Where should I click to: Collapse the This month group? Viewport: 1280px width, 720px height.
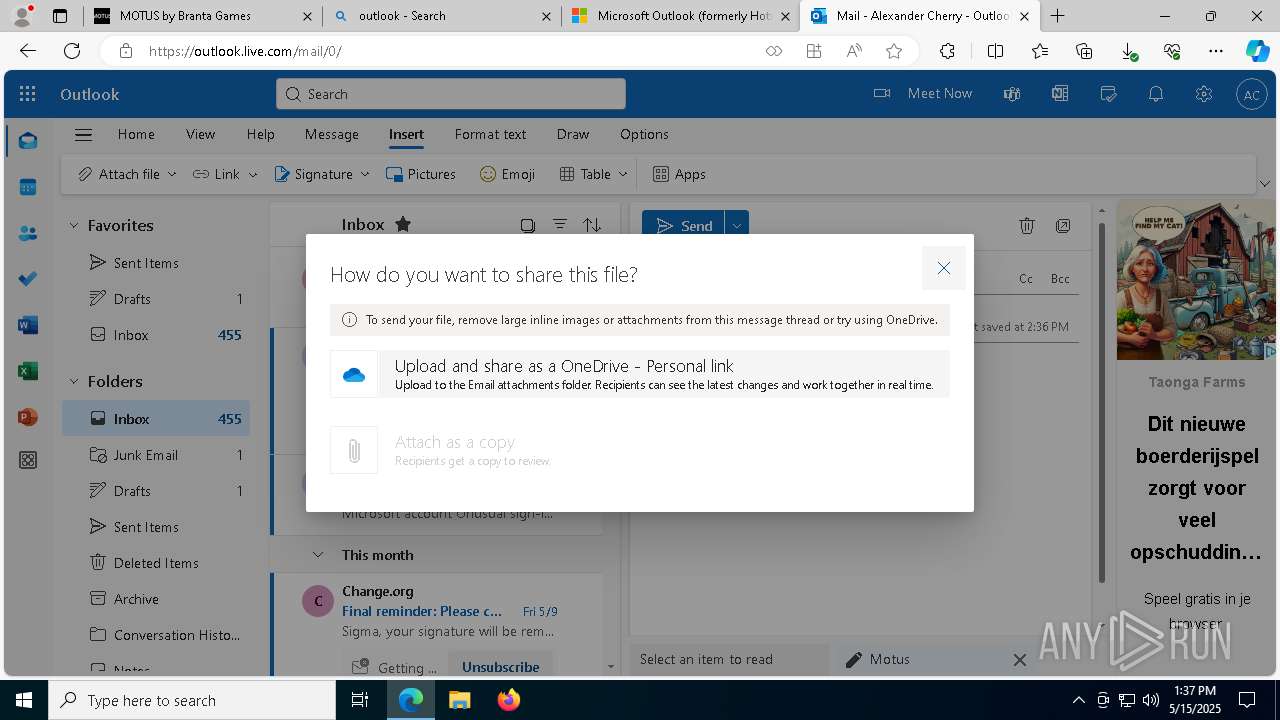pos(318,555)
